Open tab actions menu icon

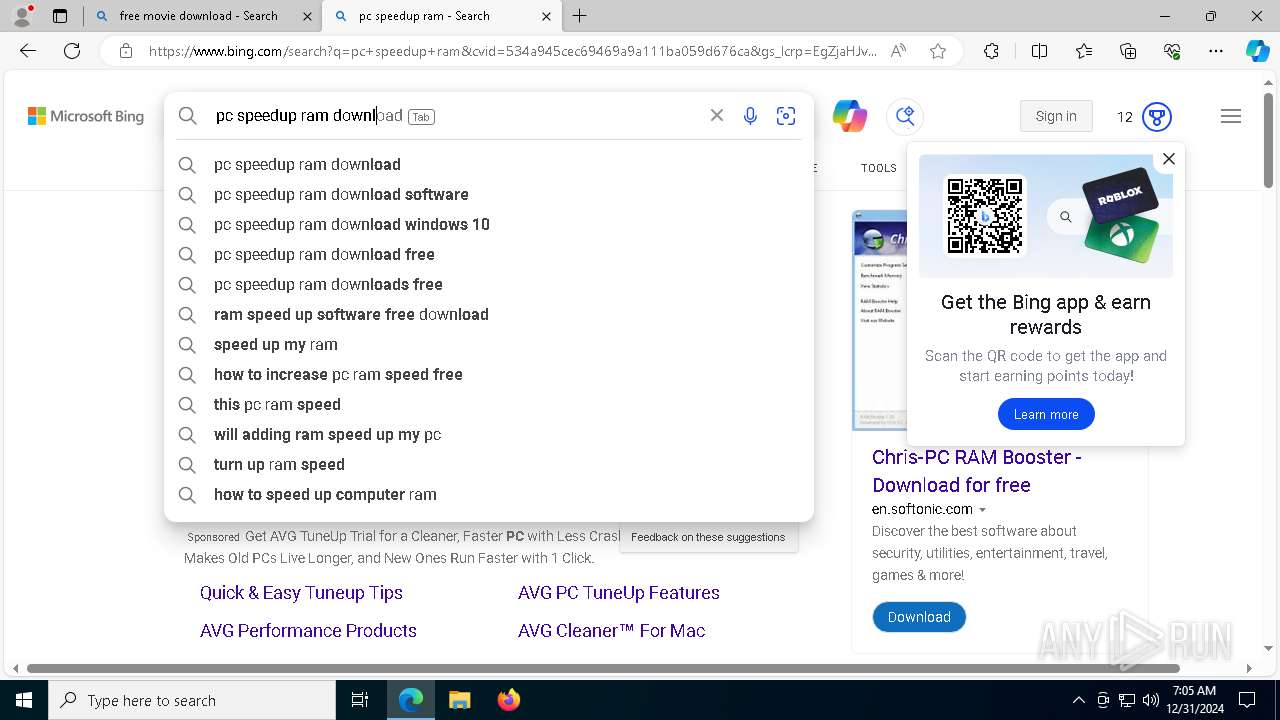pos(60,16)
